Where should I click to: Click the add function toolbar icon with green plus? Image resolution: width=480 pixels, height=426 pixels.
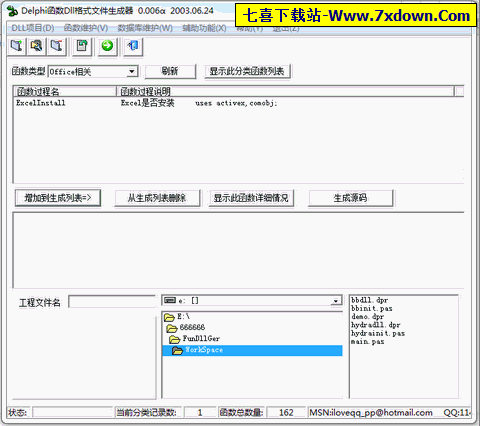17,46
